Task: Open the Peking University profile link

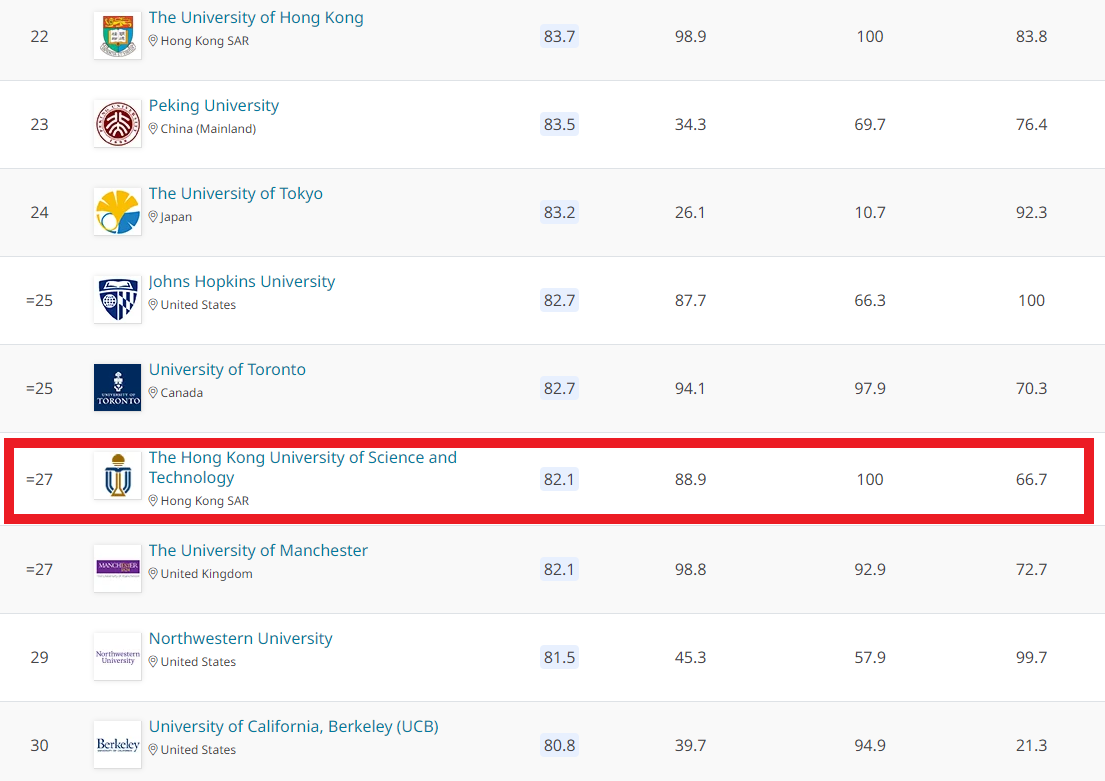Action: pos(214,106)
